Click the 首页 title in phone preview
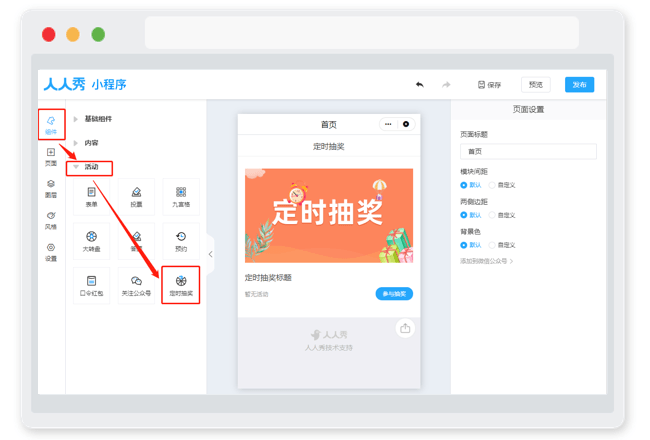This screenshot has height=440, width=650. click(329, 124)
